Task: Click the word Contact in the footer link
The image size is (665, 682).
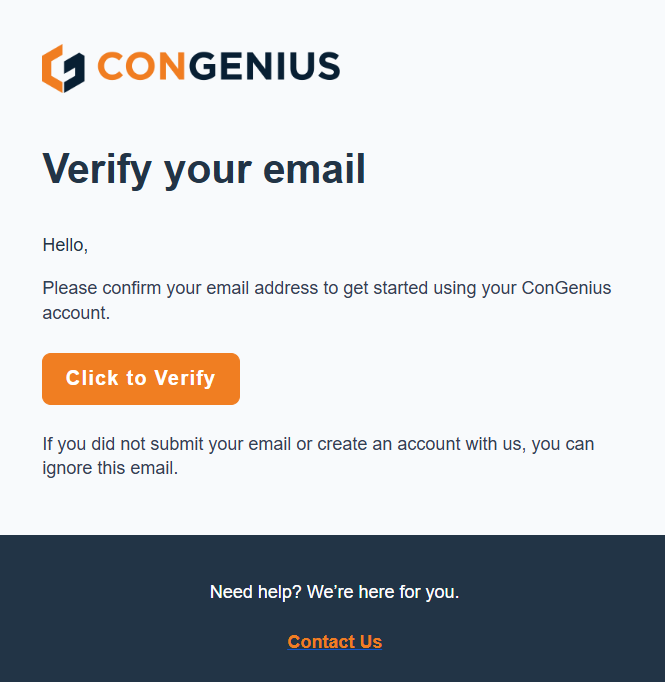Action: click(x=321, y=642)
